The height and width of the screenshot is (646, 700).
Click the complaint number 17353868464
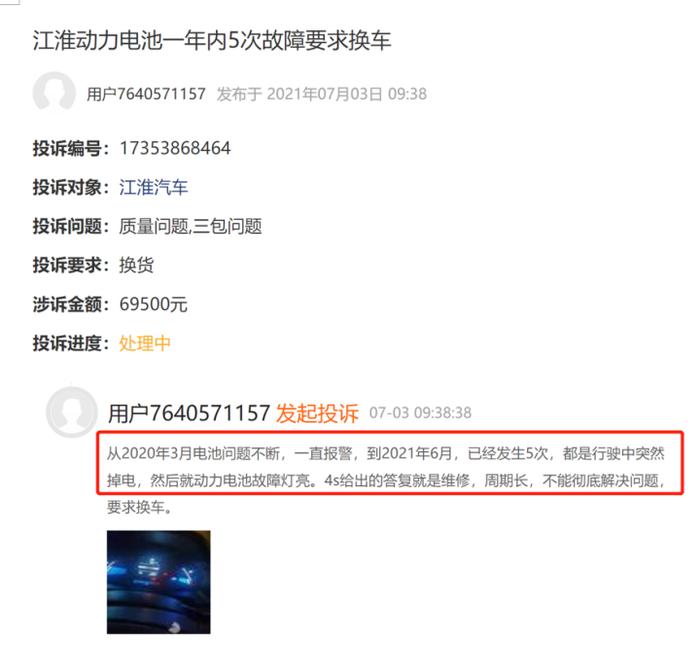(x=175, y=148)
